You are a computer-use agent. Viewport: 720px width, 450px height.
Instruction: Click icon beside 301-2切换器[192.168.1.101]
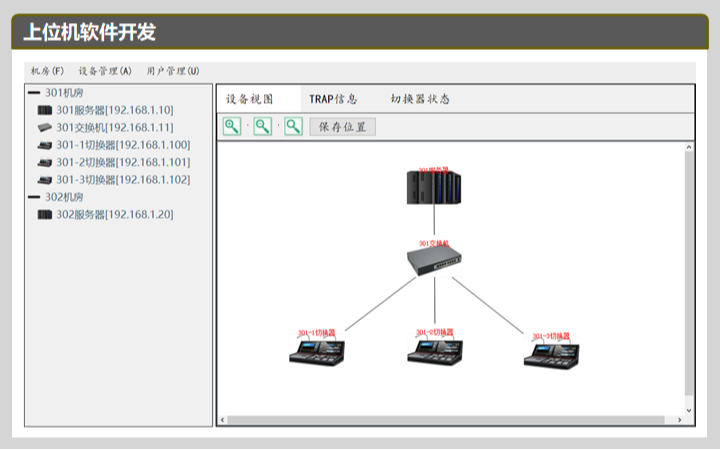[x=45, y=163]
